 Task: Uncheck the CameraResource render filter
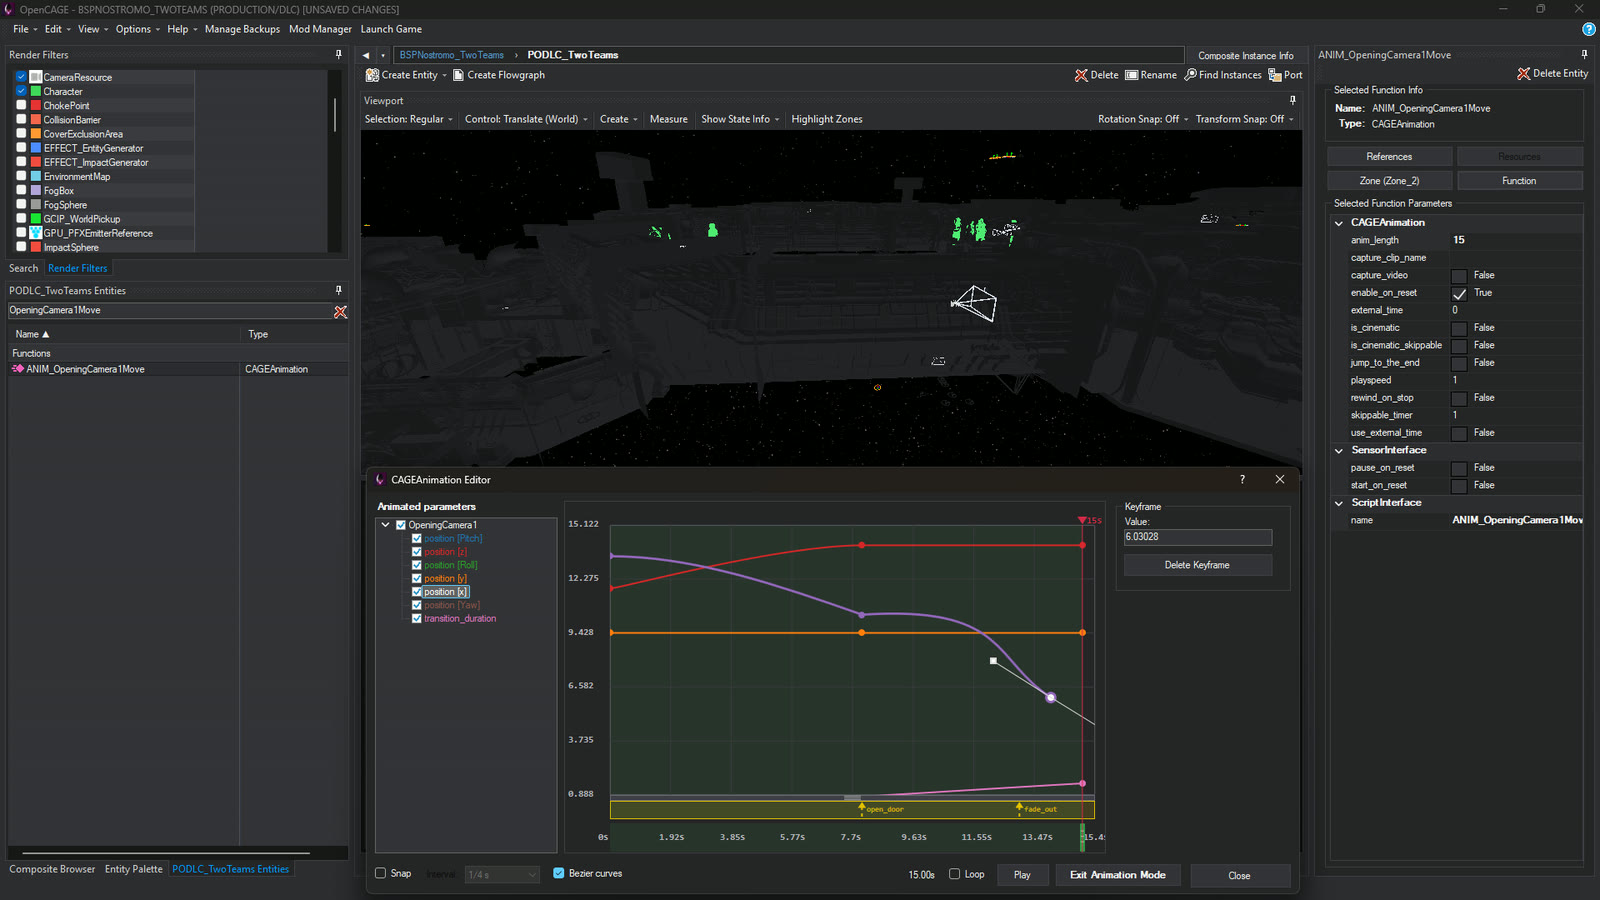point(21,77)
